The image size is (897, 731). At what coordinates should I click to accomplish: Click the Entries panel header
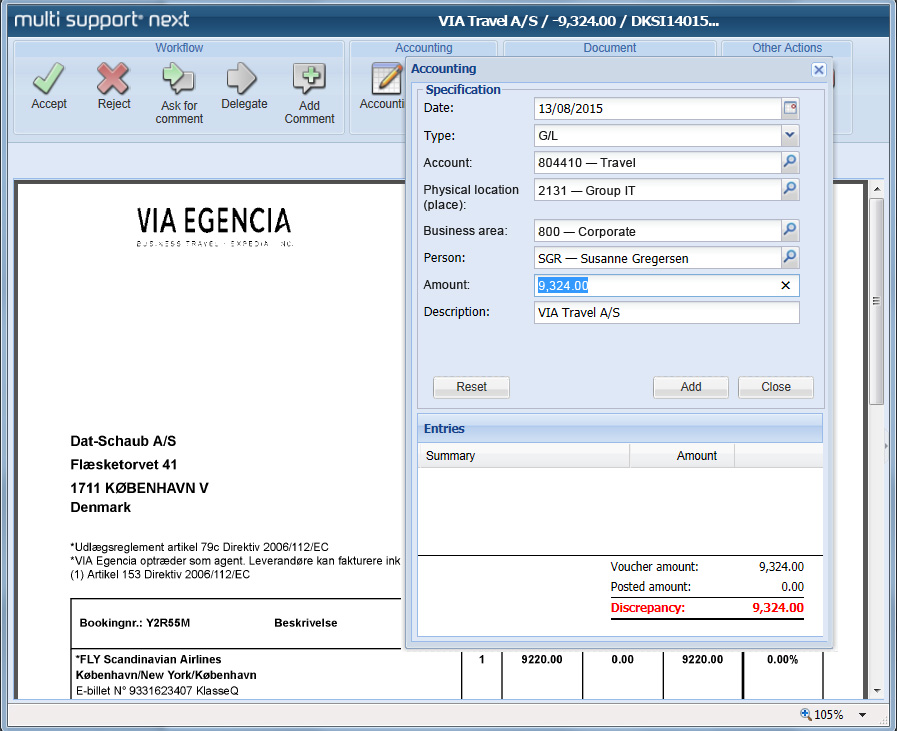click(x=620, y=428)
